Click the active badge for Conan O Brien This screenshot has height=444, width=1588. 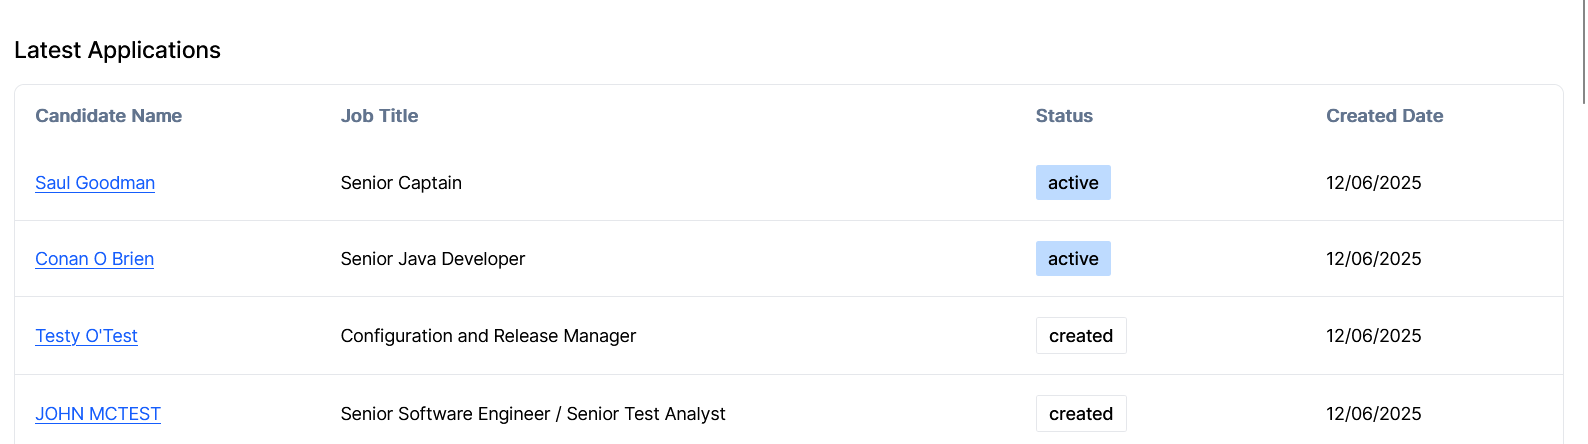point(1073,259)
